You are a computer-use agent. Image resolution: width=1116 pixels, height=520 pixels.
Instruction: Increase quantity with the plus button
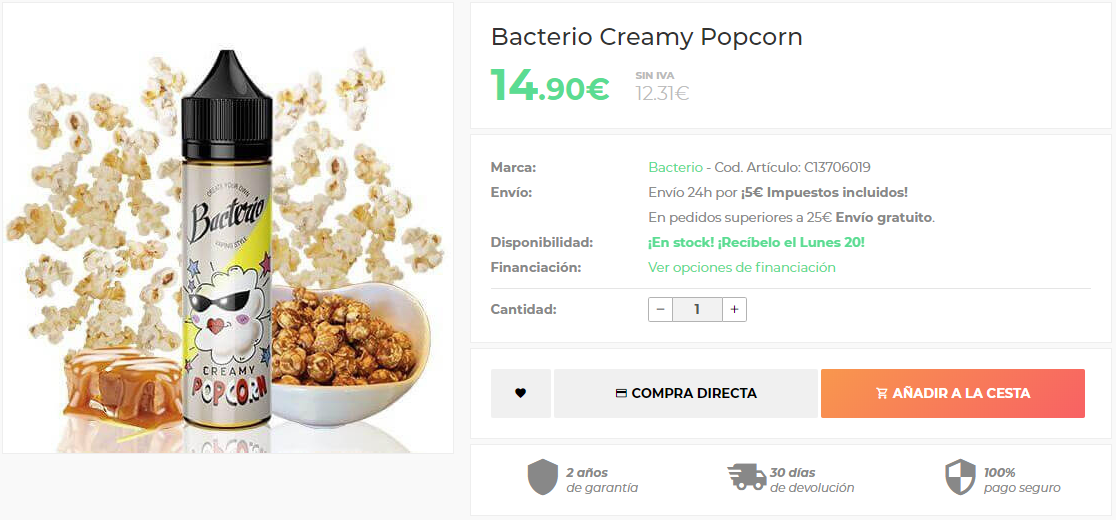coord(735,309)
